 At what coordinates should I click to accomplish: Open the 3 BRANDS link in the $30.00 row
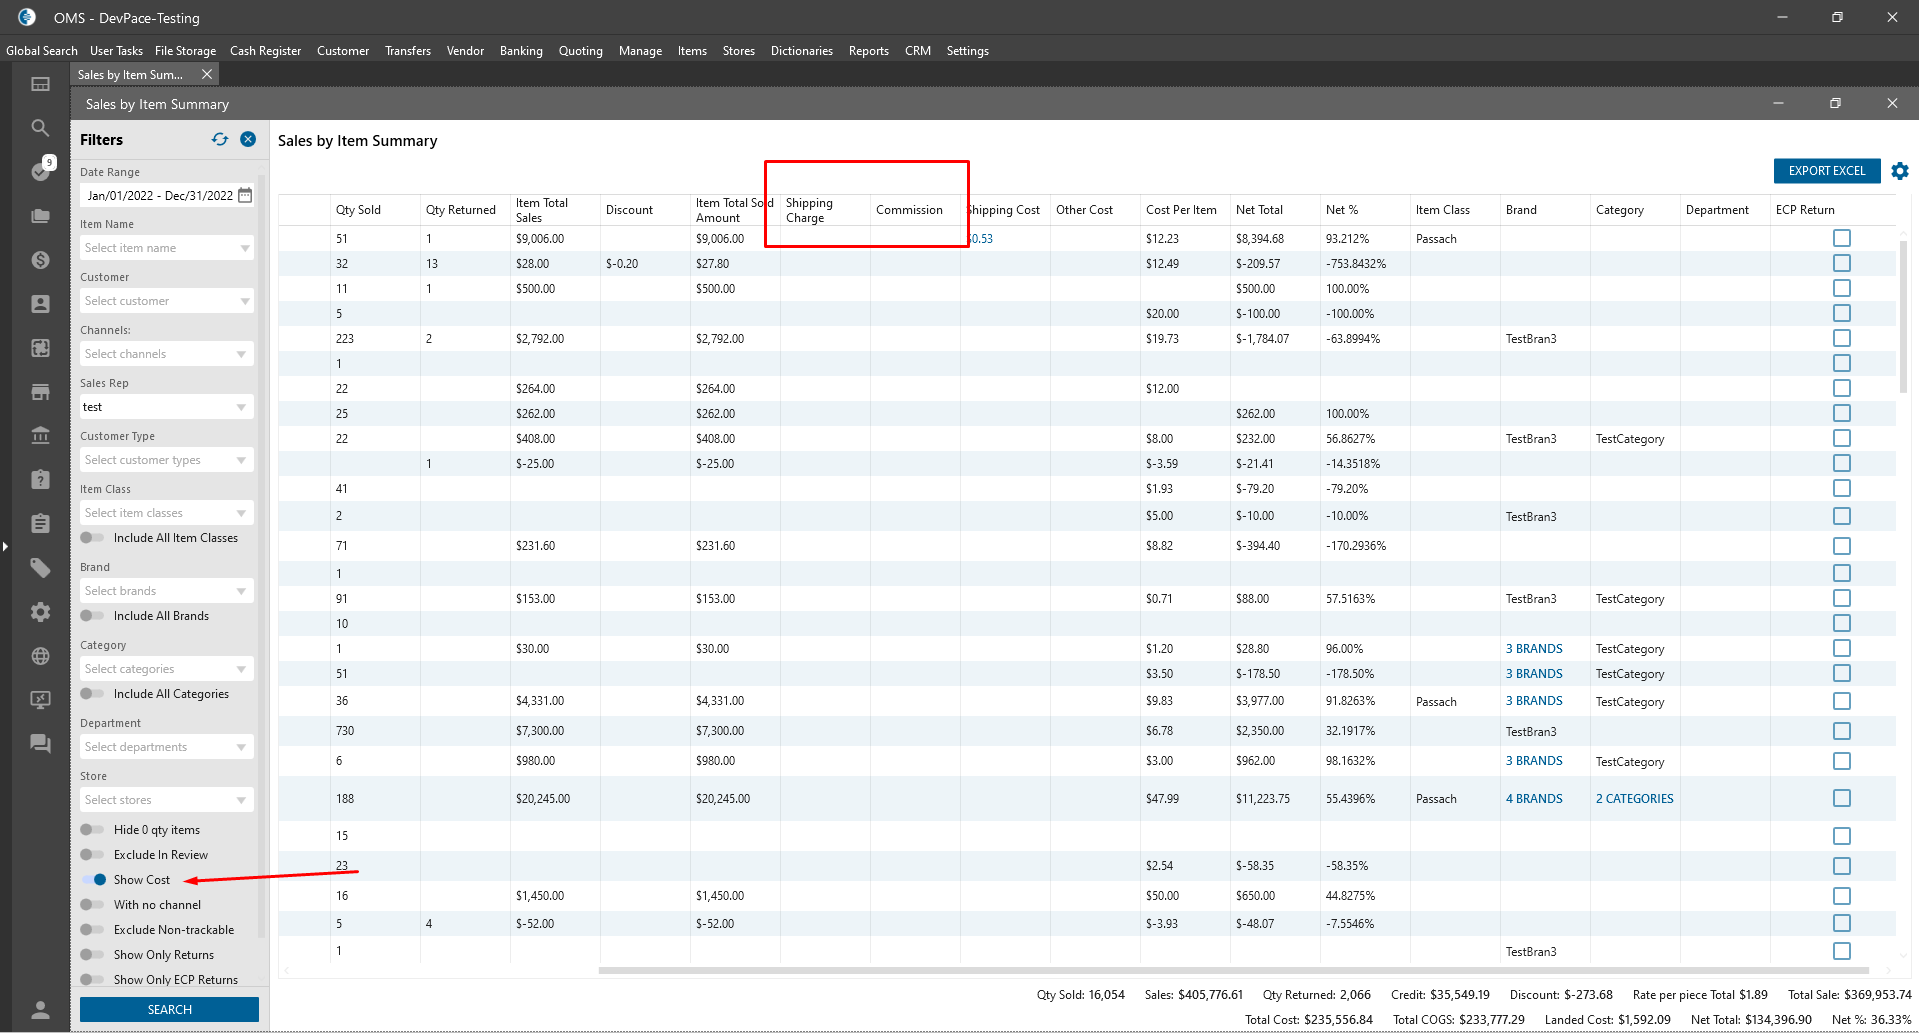coord(1534,649)
